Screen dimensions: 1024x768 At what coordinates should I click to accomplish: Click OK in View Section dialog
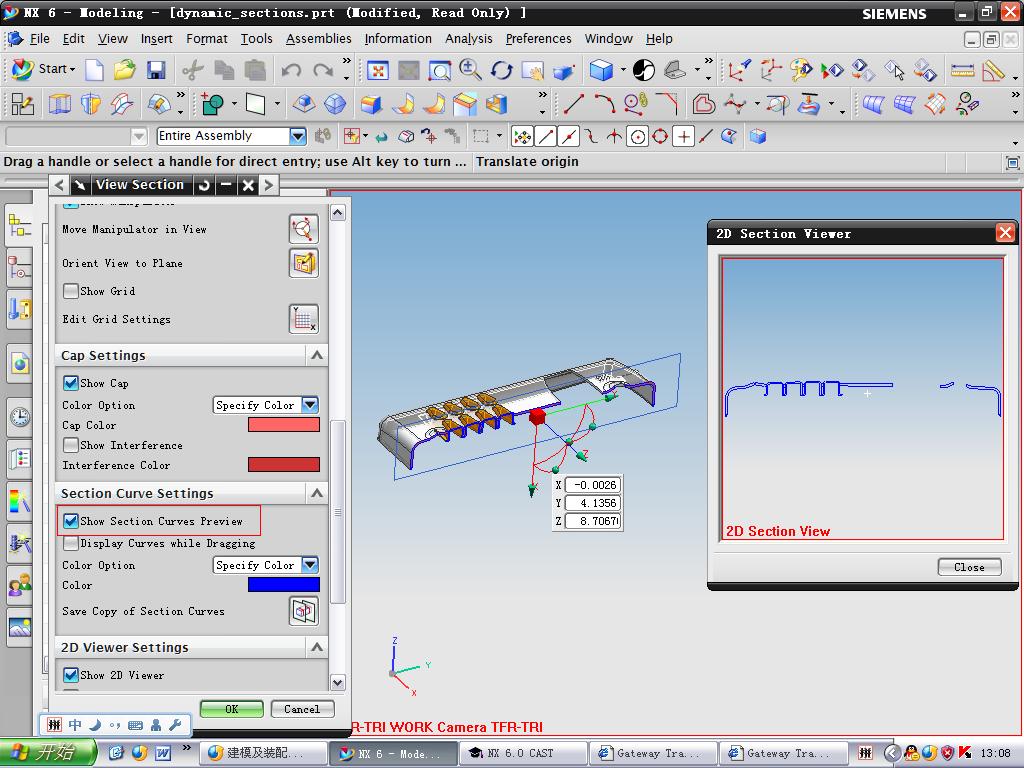coord(231,709)
